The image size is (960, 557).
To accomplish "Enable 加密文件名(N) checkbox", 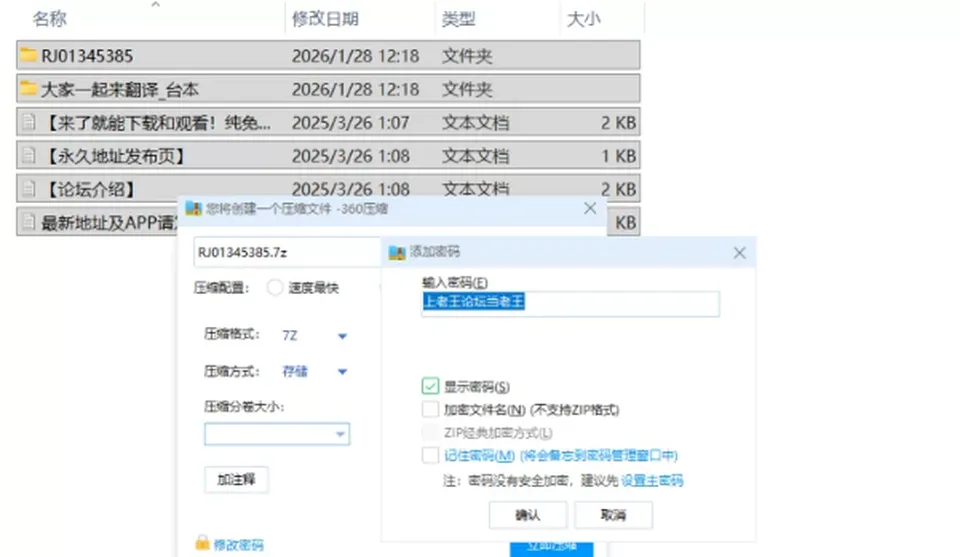I will point(430,409).
